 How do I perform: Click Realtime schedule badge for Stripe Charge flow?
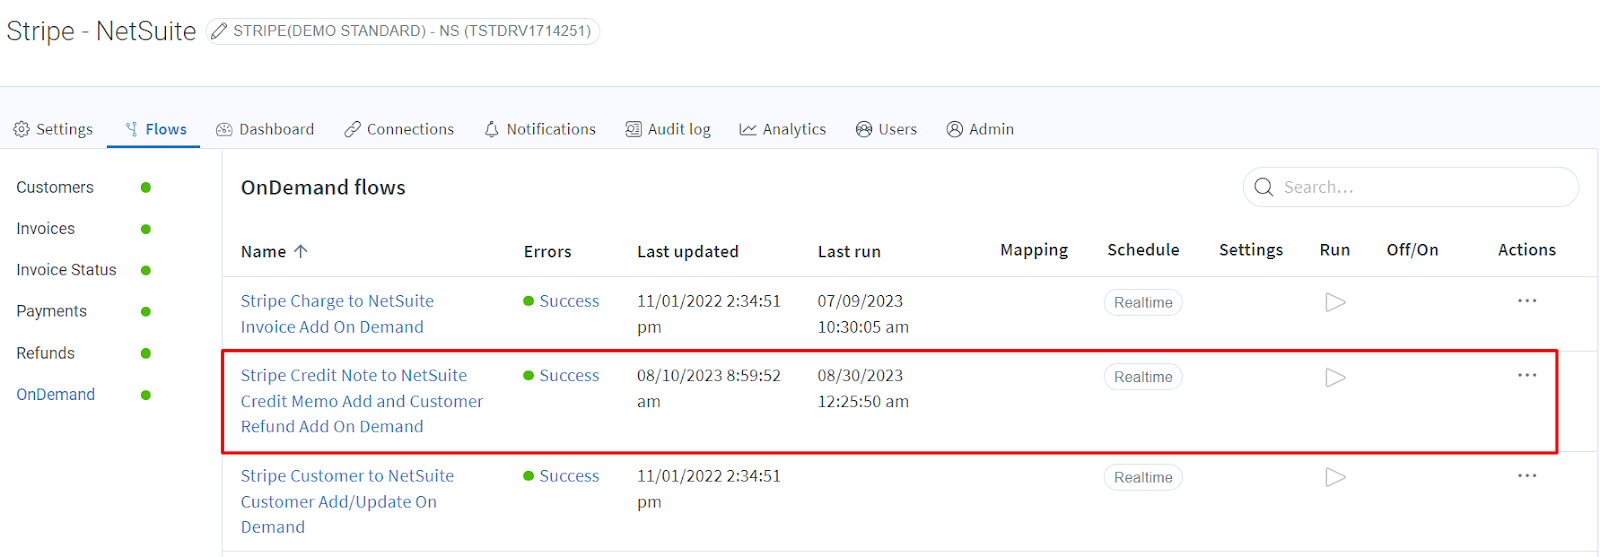1143,302
